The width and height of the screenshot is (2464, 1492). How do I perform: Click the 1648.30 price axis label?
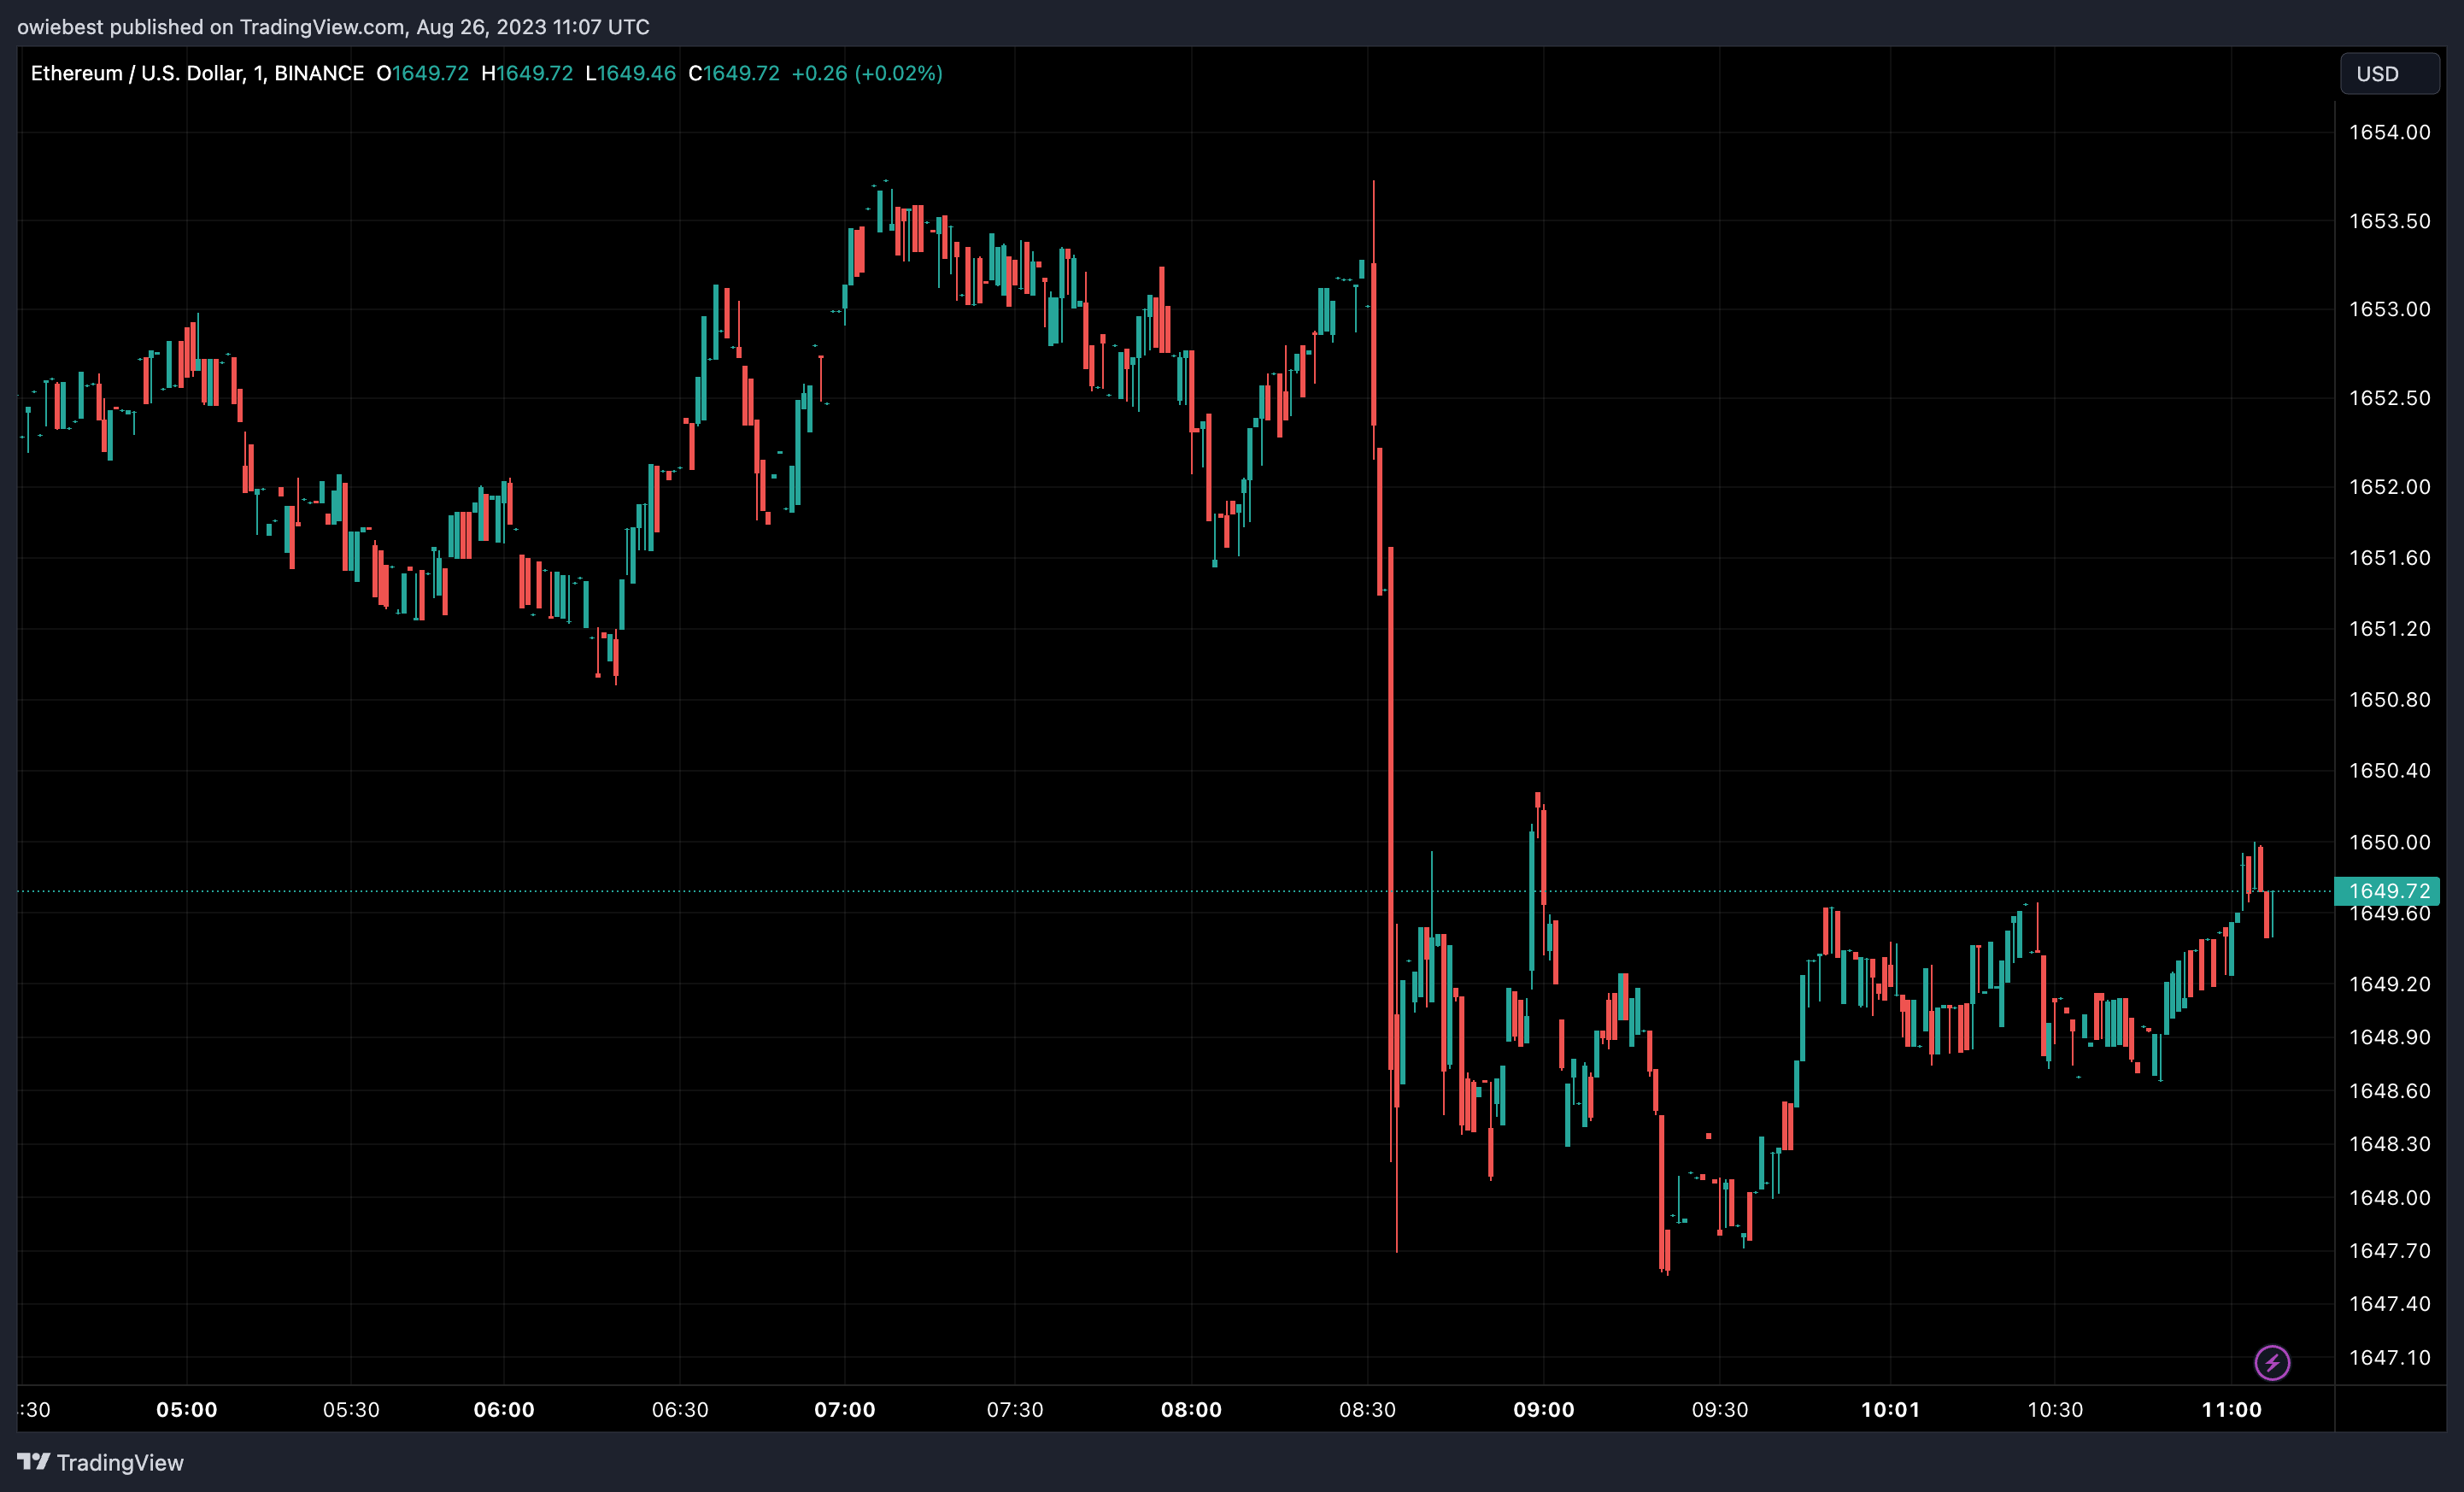click(2389, 1144)
